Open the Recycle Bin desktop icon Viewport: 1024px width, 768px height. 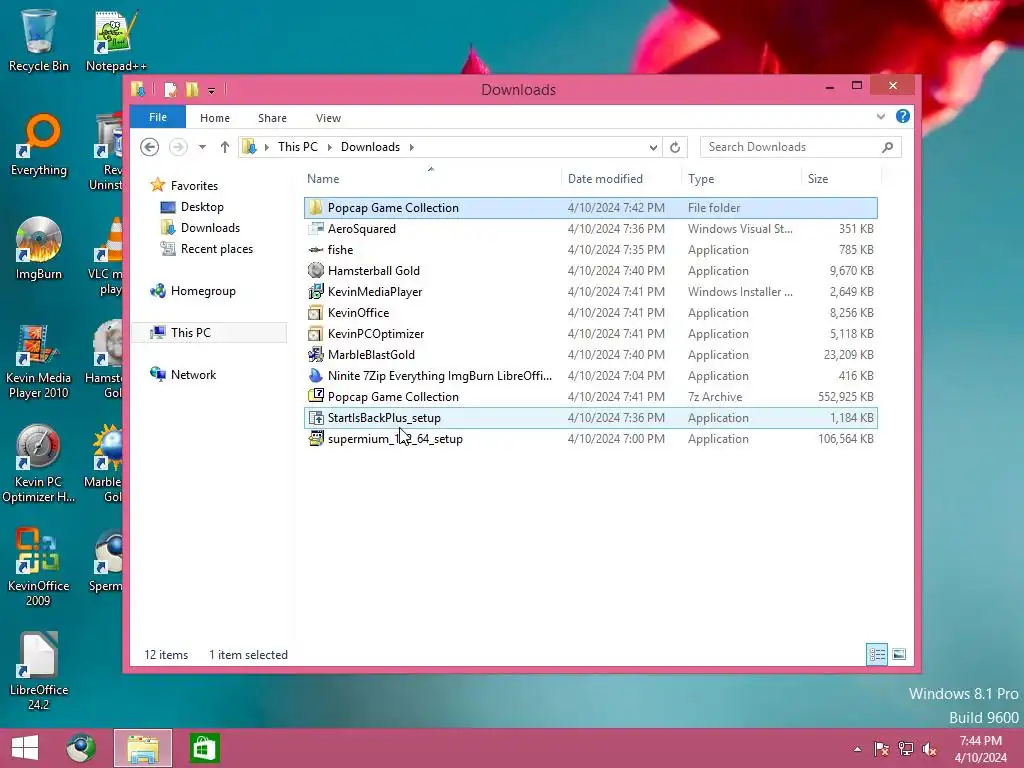coord(39,40)
